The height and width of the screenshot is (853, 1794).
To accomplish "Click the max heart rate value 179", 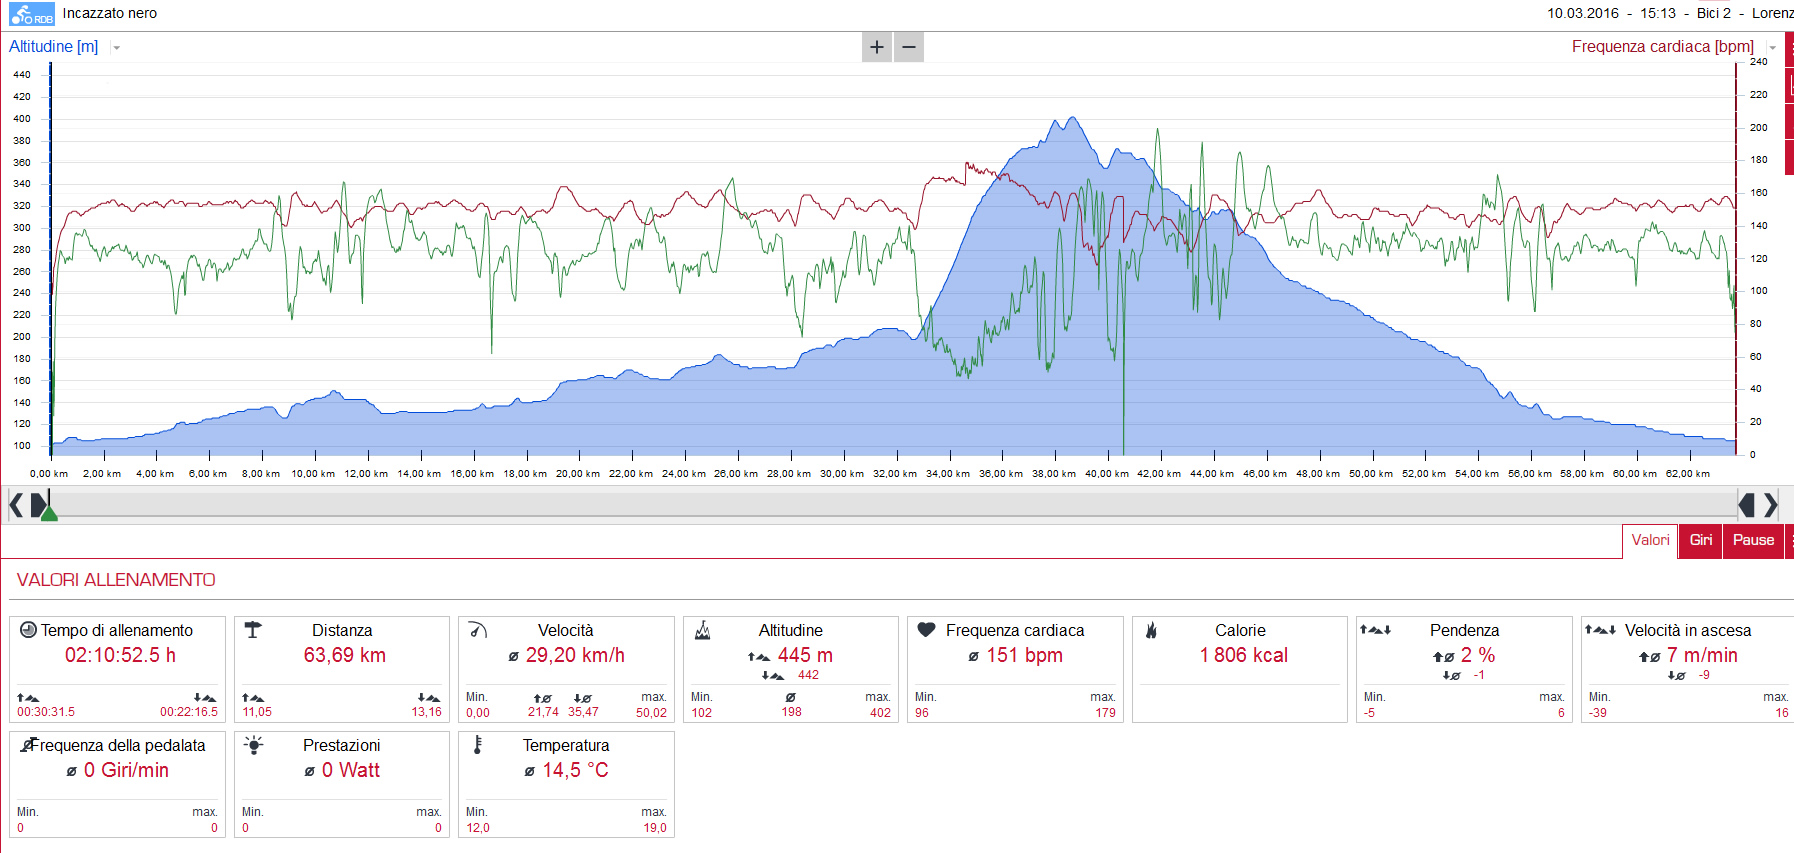I will click(x=1105, y=713).
